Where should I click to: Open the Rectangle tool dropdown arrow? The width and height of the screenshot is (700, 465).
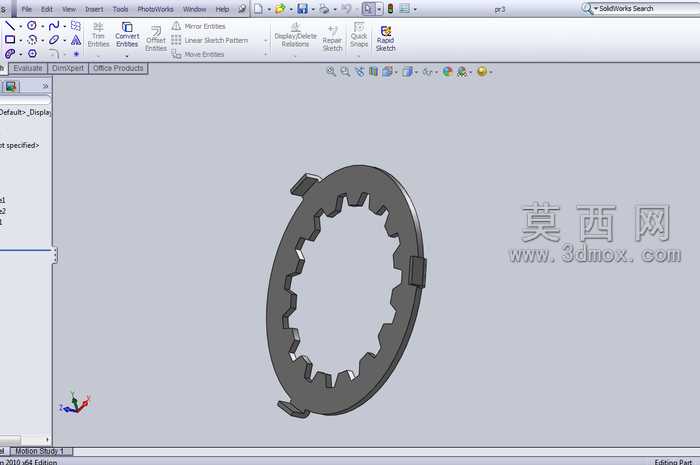coord(21,41)
